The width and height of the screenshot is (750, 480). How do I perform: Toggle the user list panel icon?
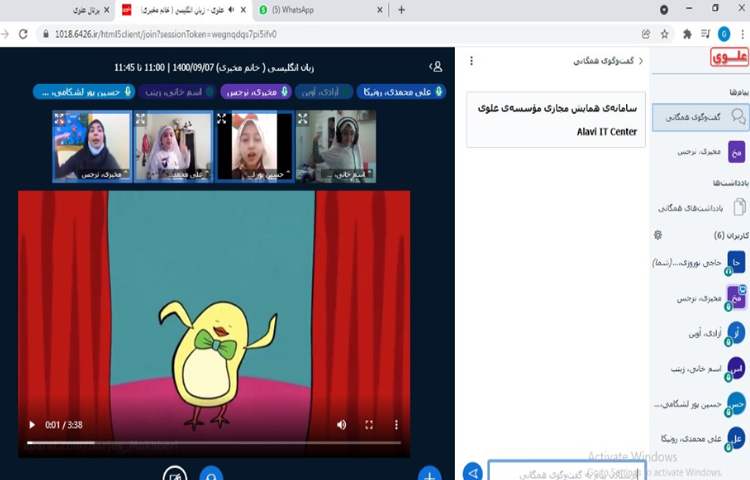click(436, 67)
